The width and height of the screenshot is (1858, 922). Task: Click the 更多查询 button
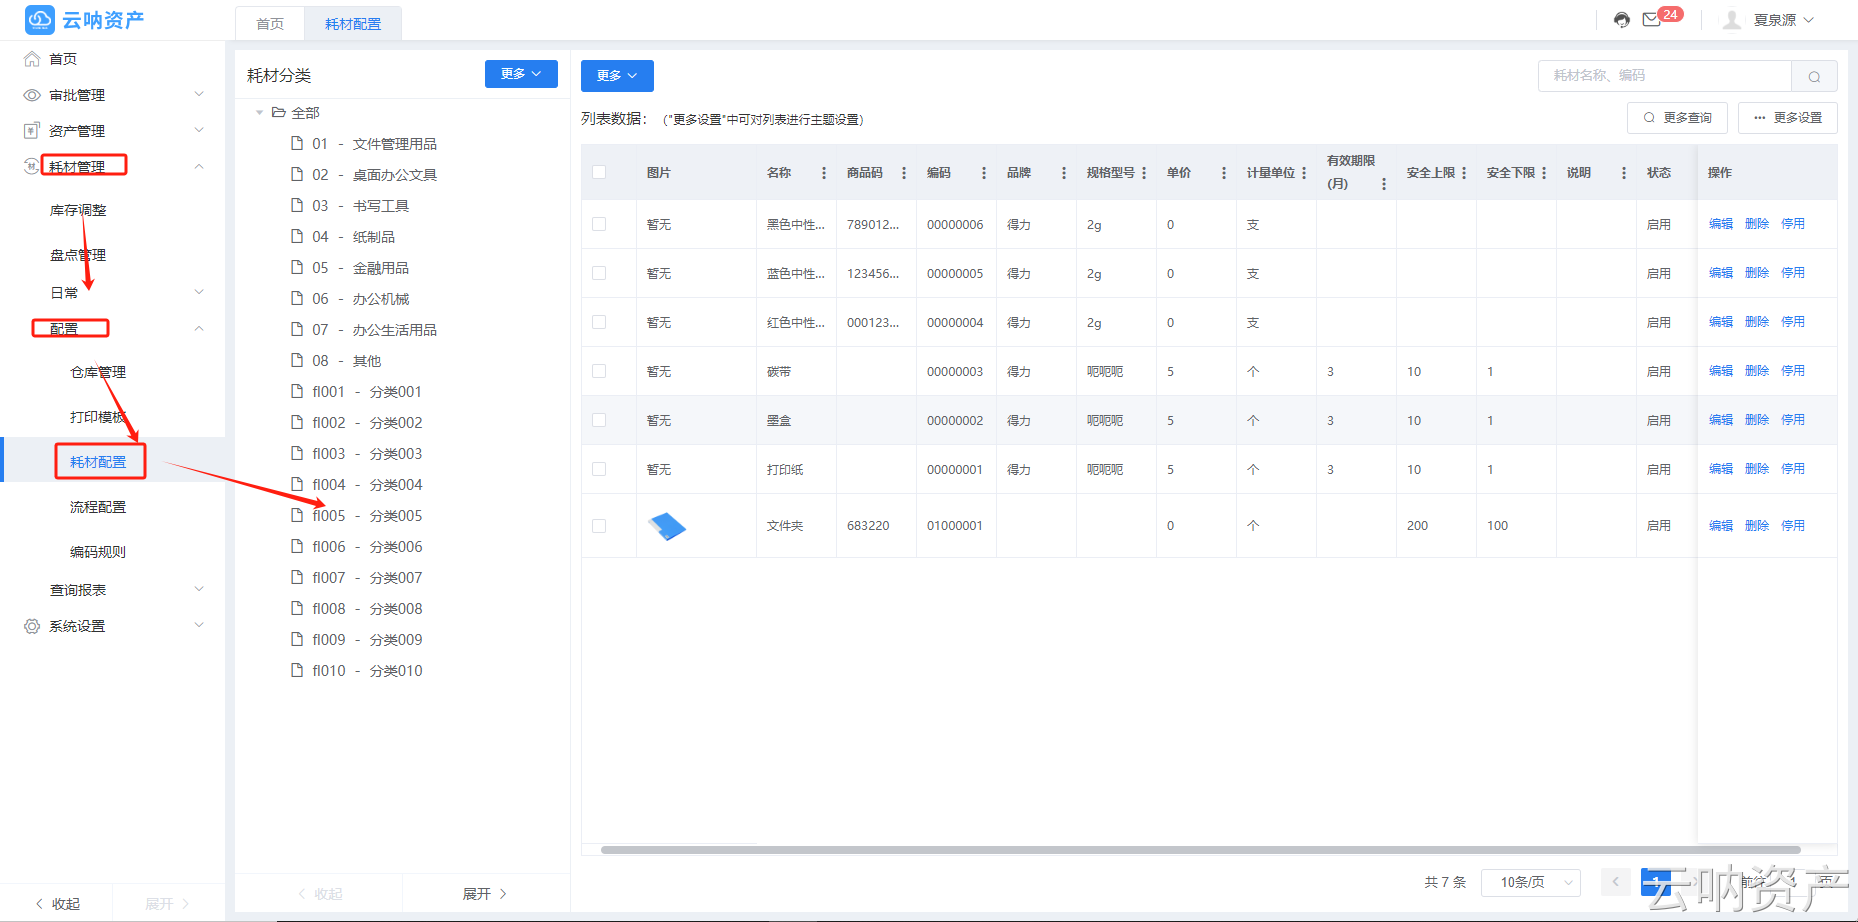[1678, 118]
